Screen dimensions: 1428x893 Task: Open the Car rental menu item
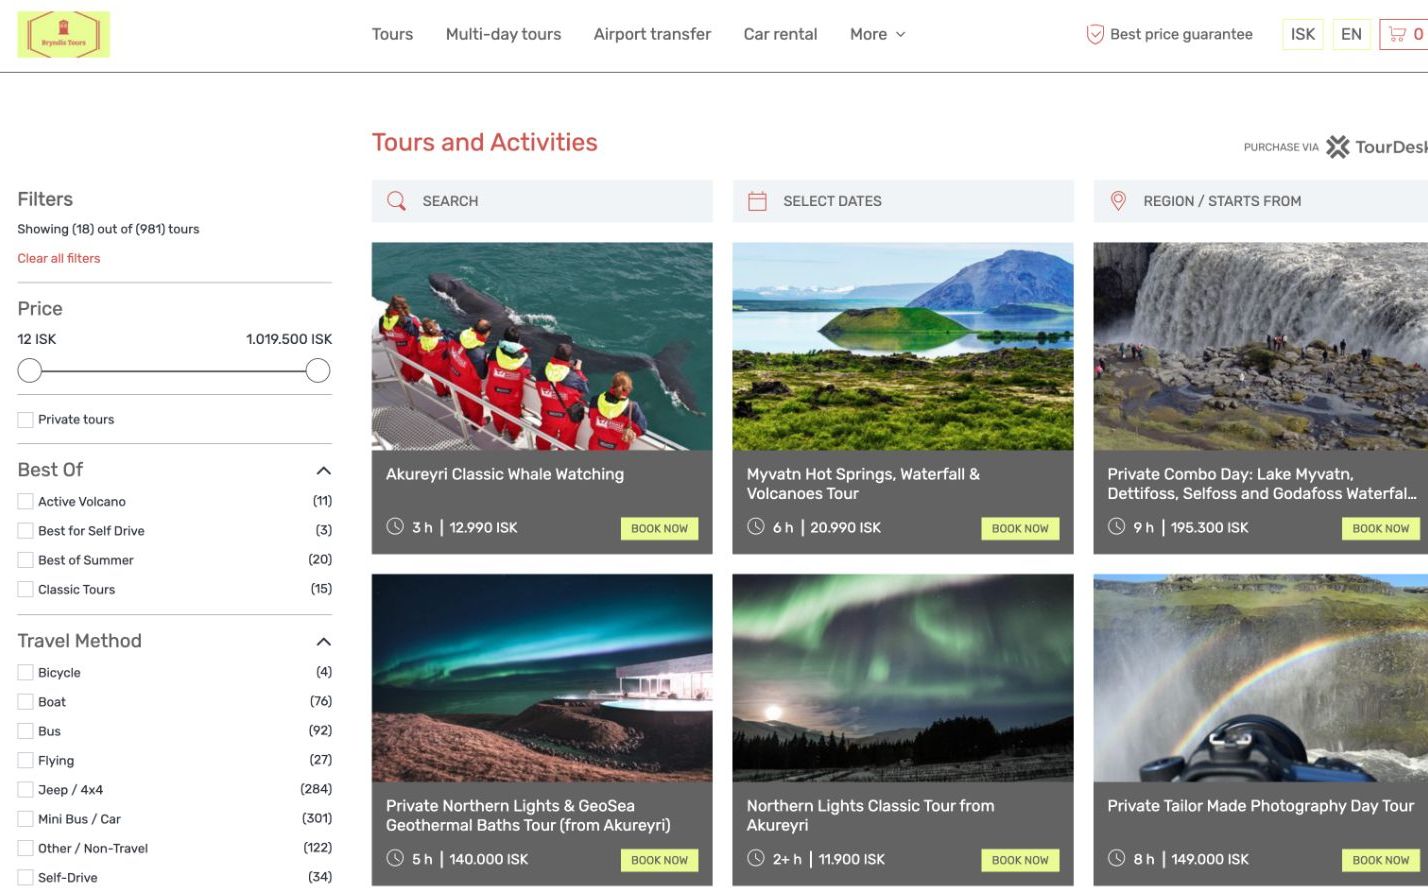pos(780,34)
